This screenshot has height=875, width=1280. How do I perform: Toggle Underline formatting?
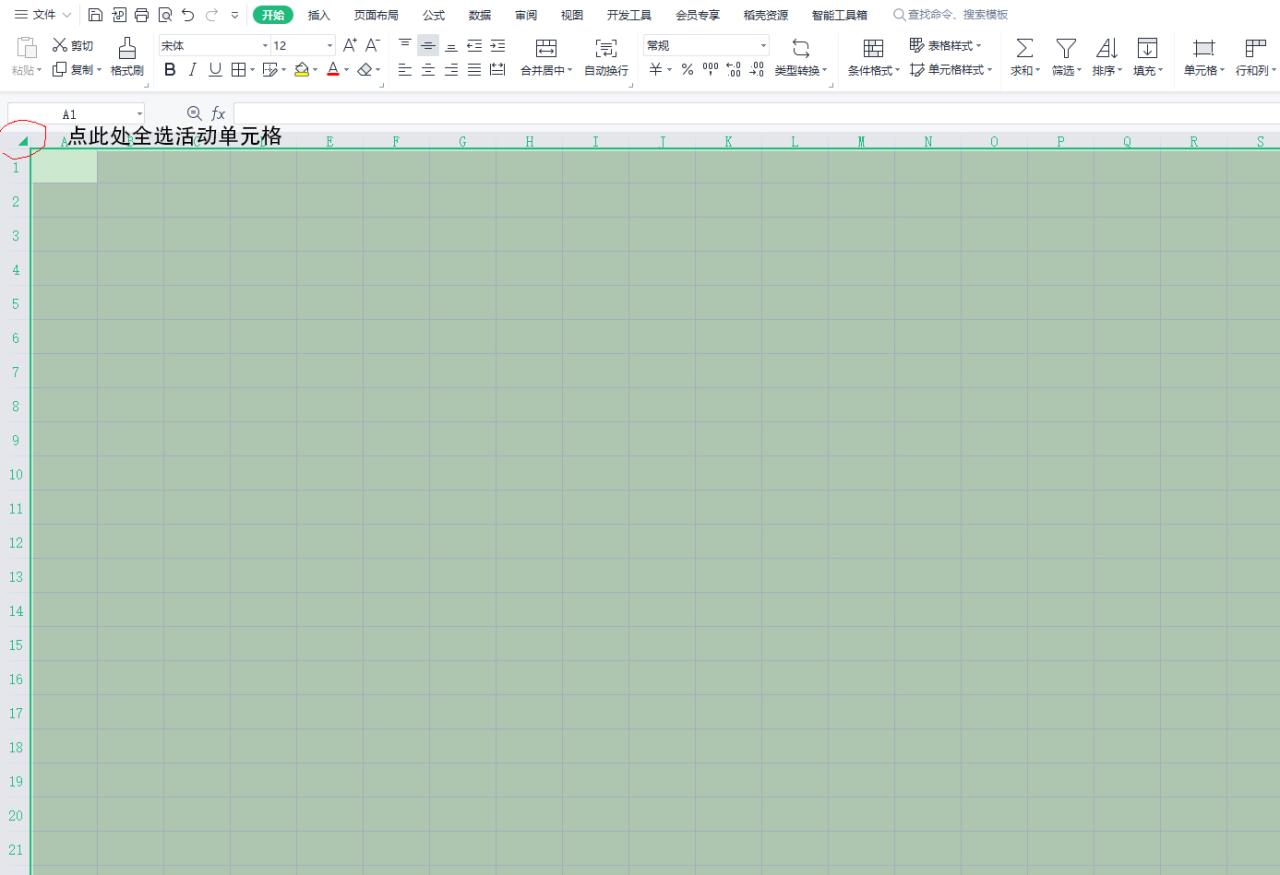tap(215, 70)
